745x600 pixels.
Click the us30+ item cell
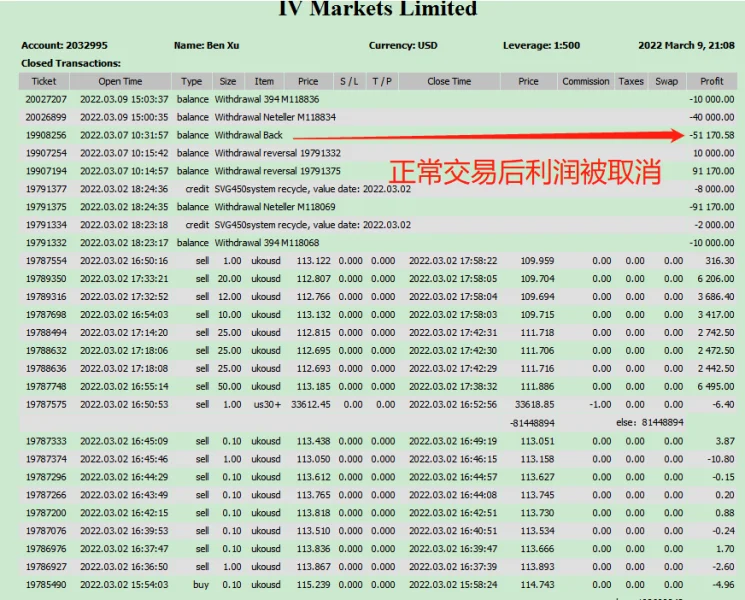(264, 405)
